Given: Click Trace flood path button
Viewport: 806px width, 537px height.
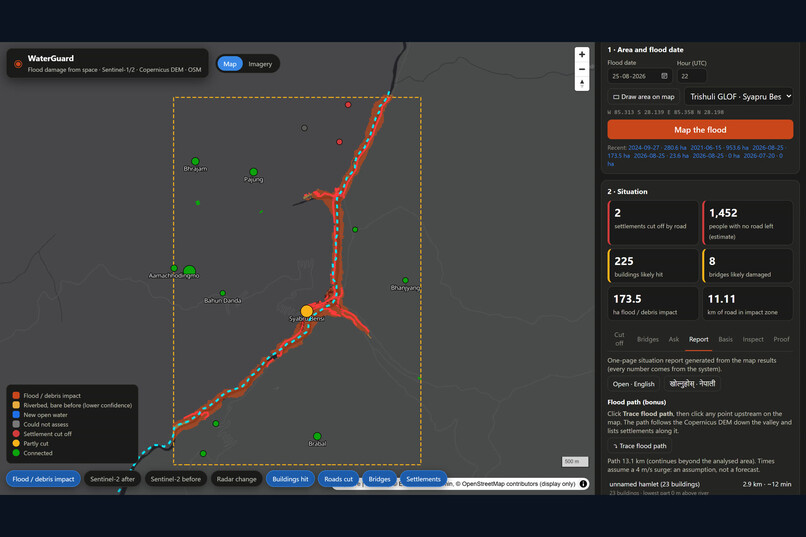Looking at the screenshot, I should pos(639,446).
